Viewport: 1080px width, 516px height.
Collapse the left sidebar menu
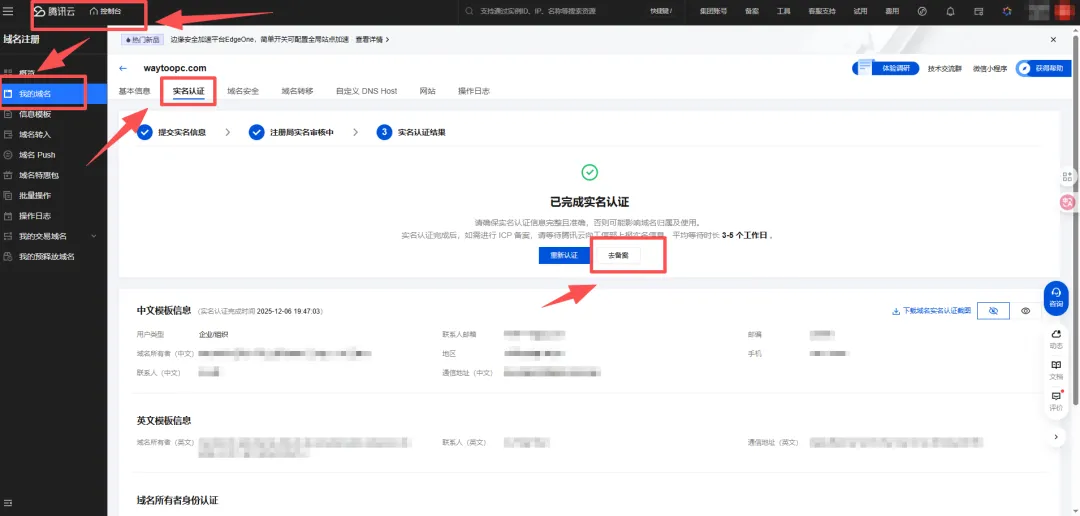(9, 501)
